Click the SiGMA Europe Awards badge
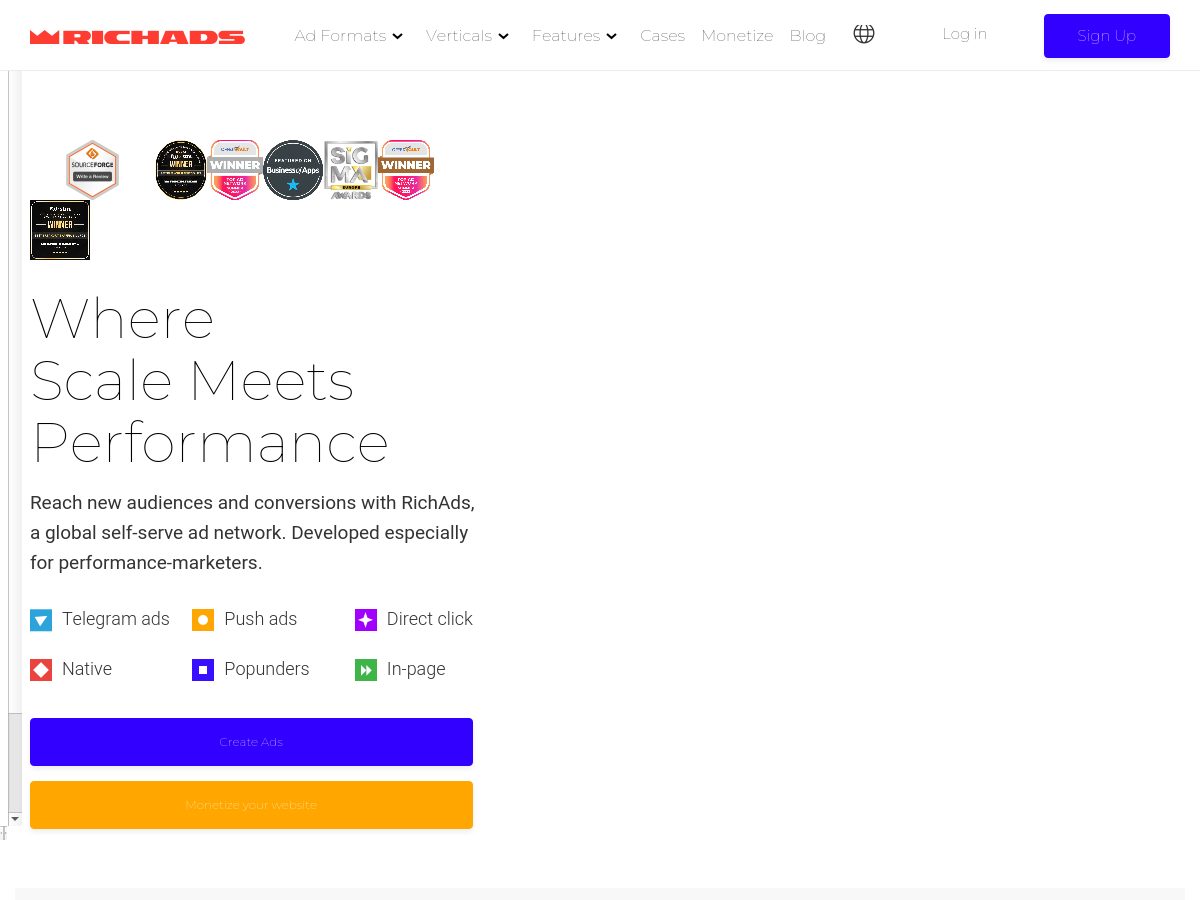 [x=350, y=169]
